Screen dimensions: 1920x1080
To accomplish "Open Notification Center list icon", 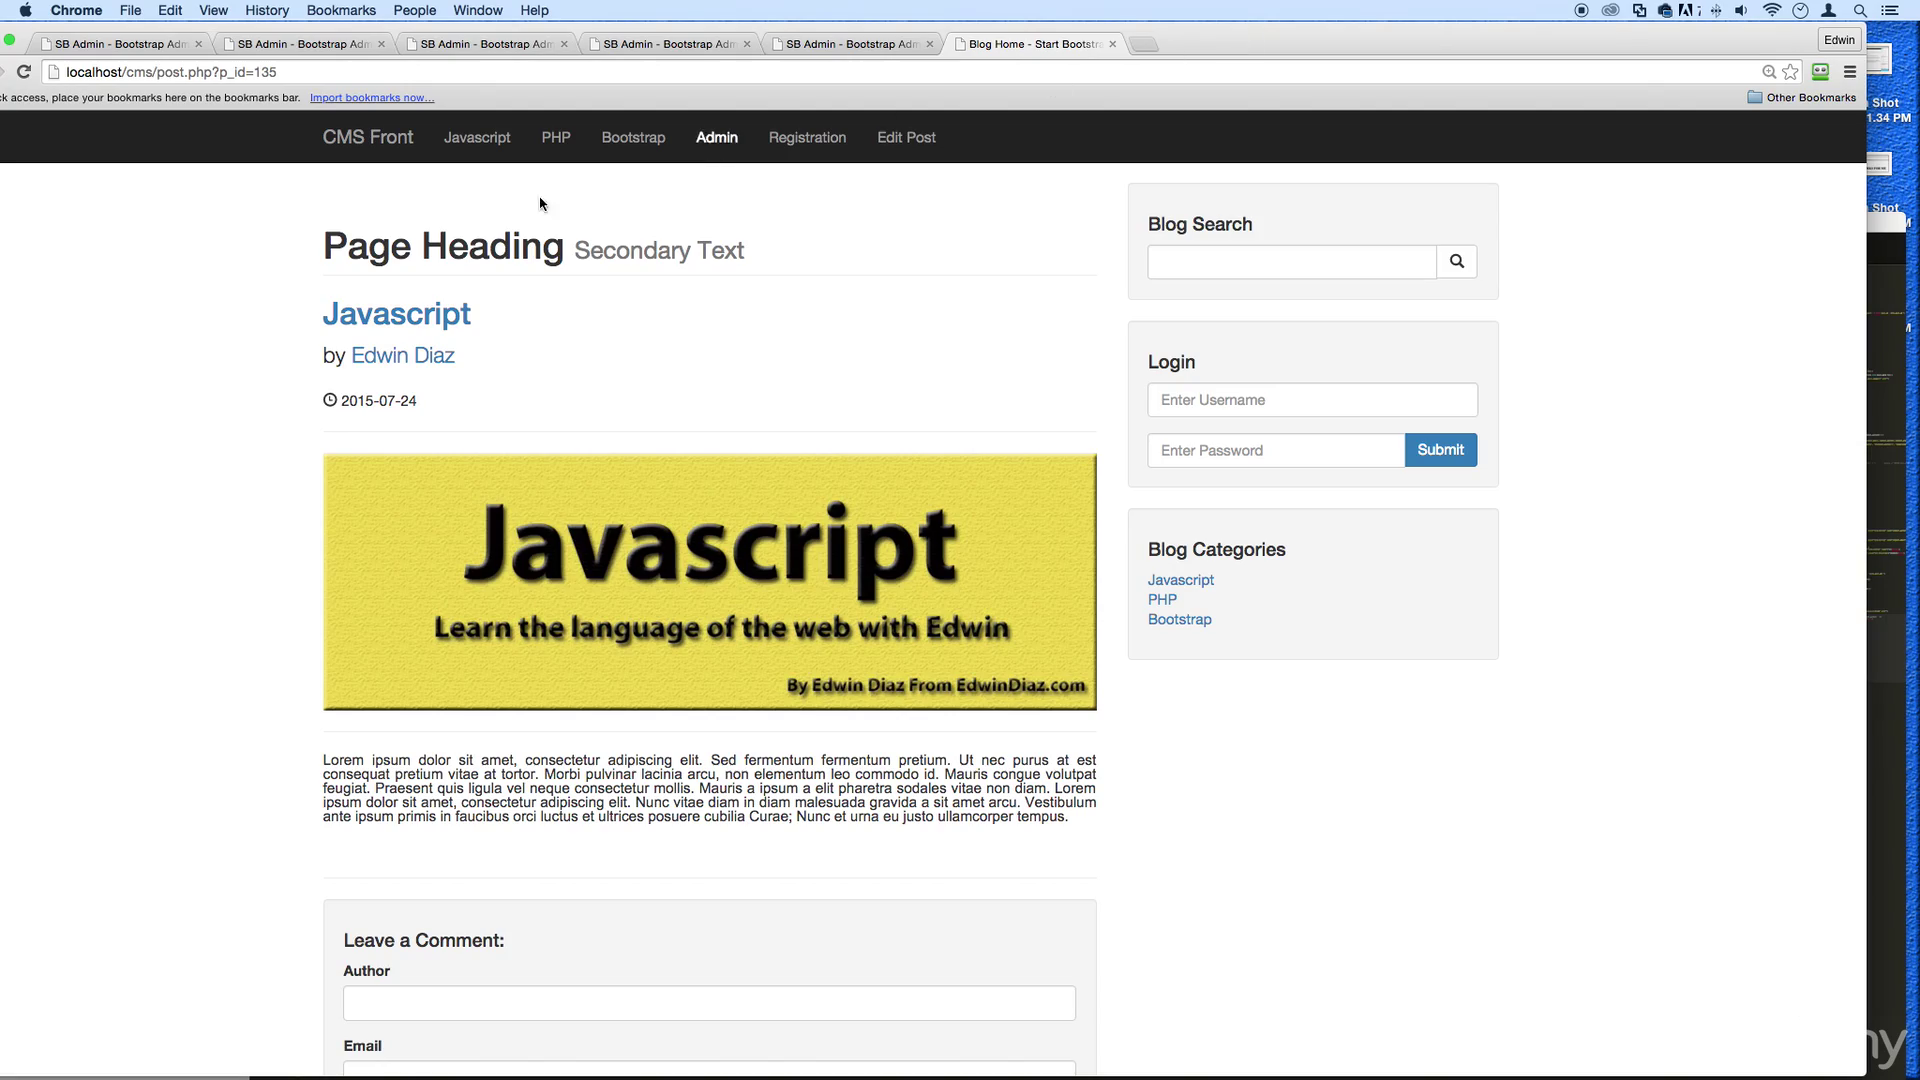I will tap(1890, 10).
